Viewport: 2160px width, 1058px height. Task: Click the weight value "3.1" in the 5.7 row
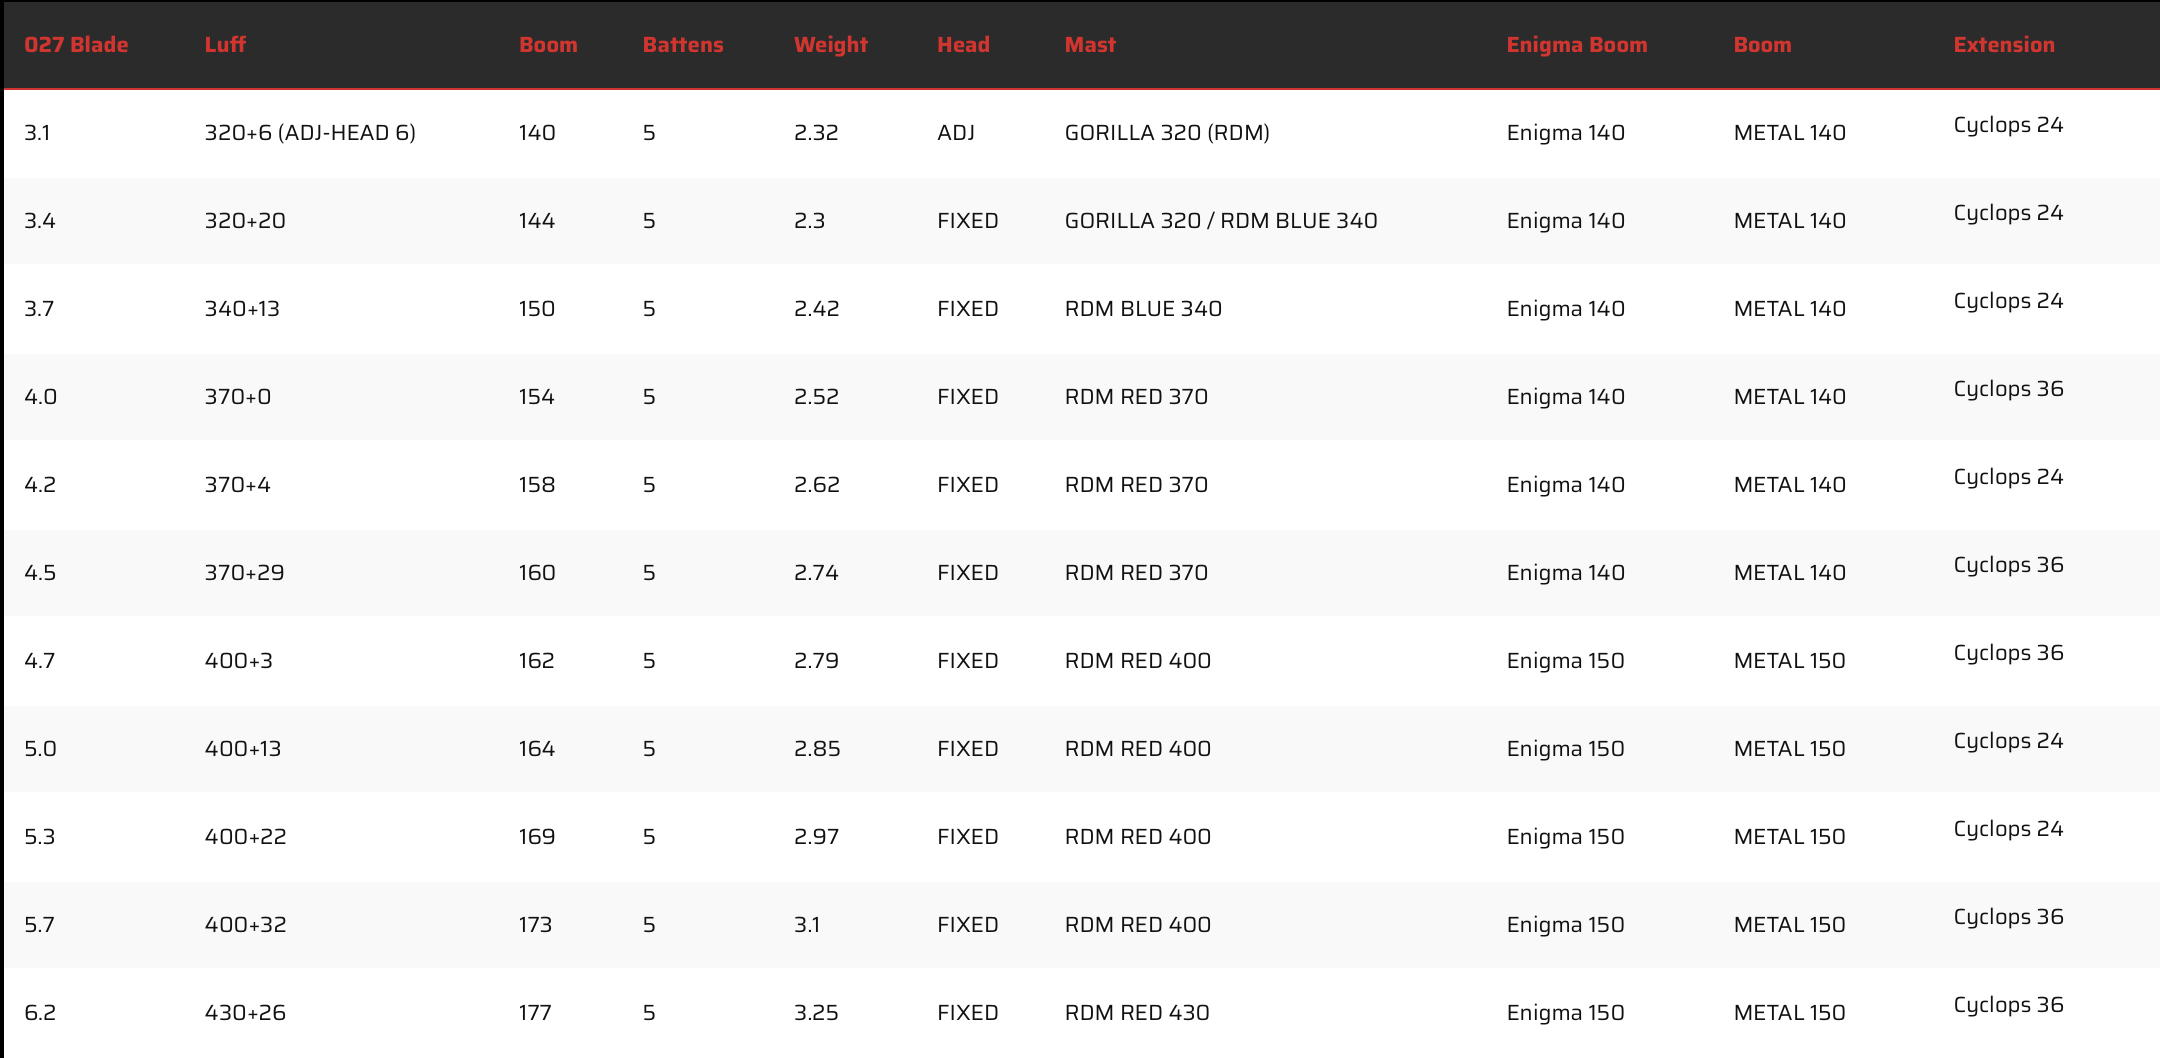point(807,925)
